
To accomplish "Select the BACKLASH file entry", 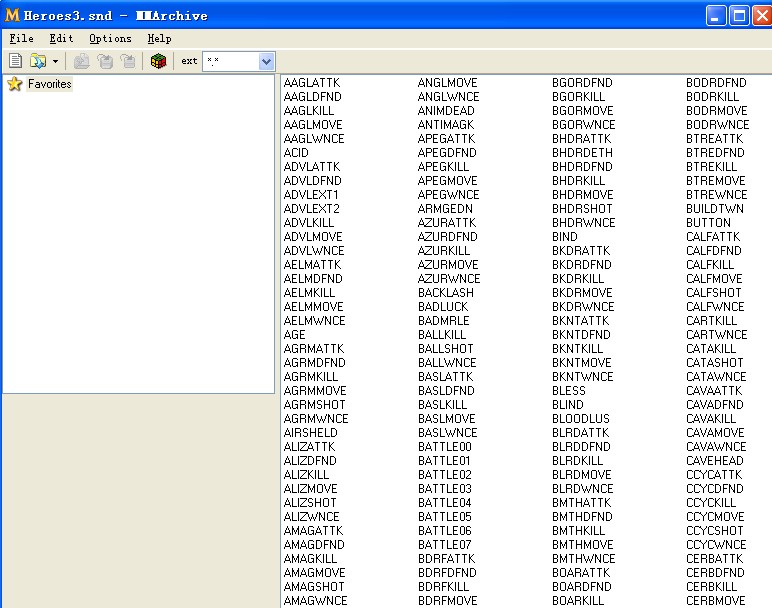I will point(446,292).
